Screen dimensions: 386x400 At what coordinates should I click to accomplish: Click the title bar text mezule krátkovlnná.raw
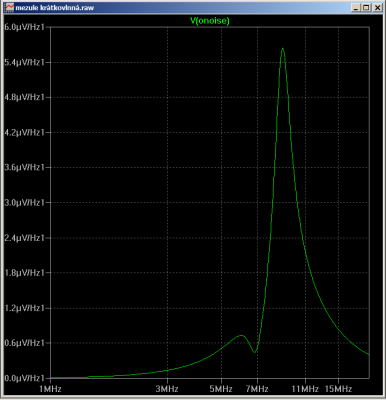55,7
